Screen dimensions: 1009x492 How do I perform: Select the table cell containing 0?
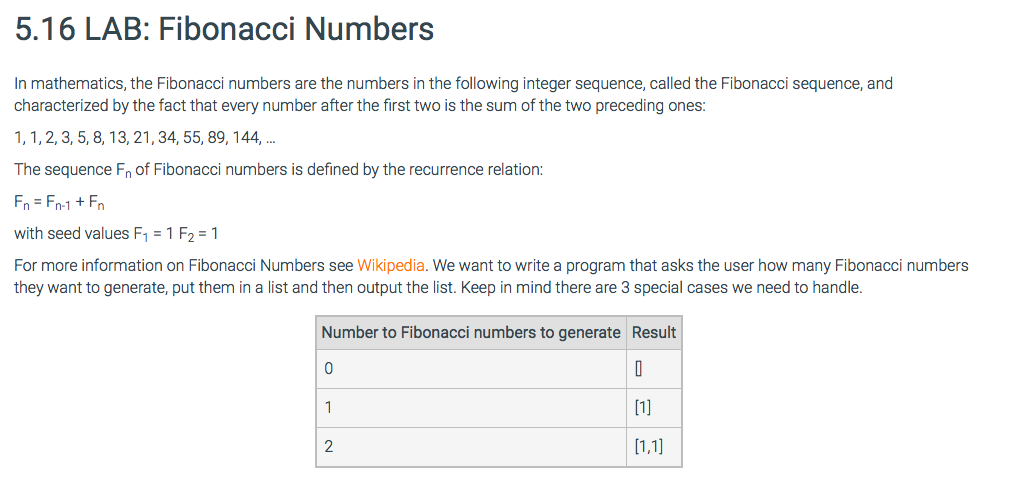click(471, 369)
